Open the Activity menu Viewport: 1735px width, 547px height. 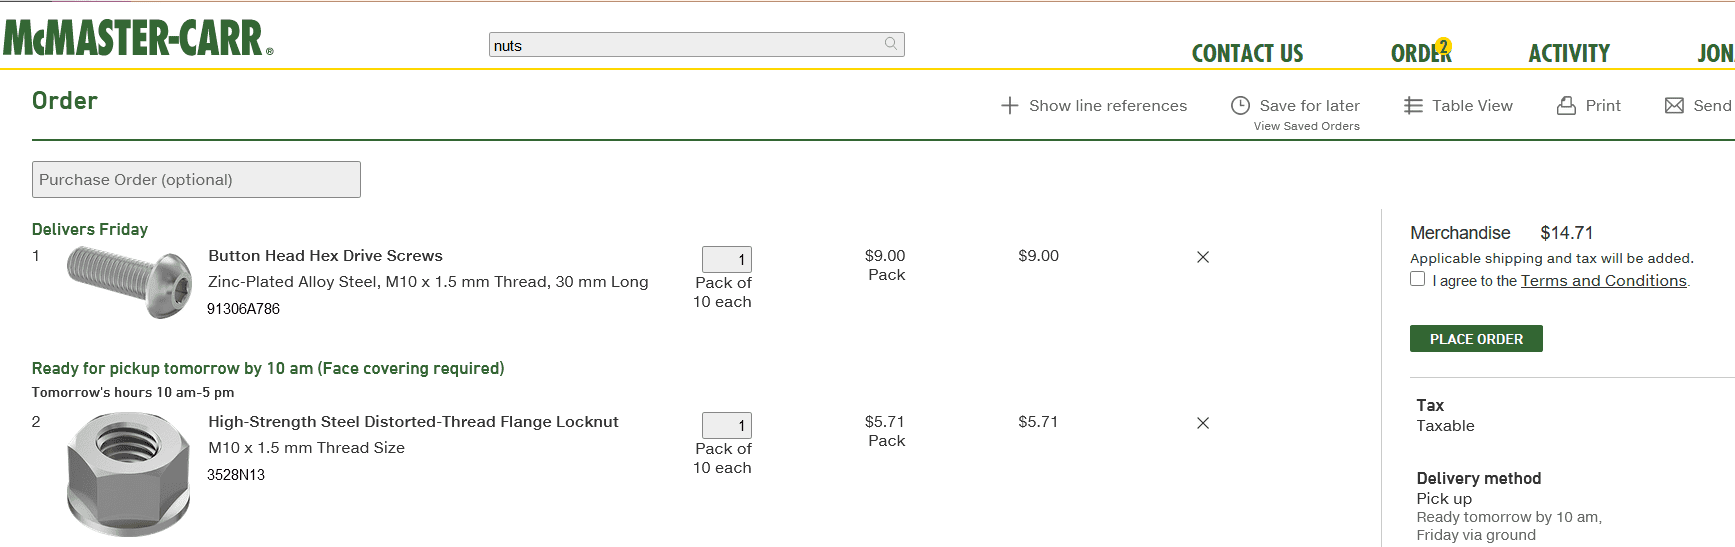(x=1569, y=53)
